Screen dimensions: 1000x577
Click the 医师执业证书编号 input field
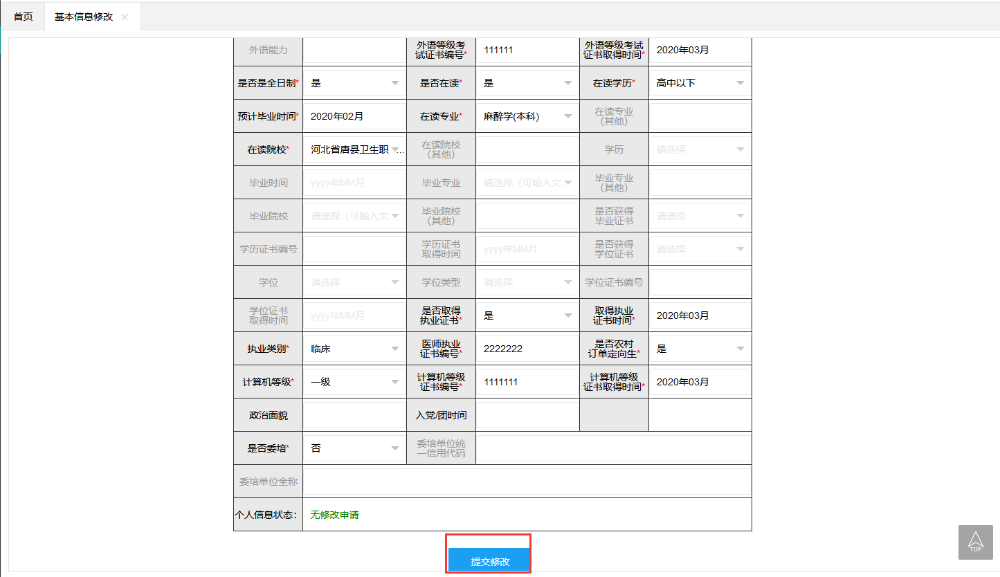tap(526, 349)
